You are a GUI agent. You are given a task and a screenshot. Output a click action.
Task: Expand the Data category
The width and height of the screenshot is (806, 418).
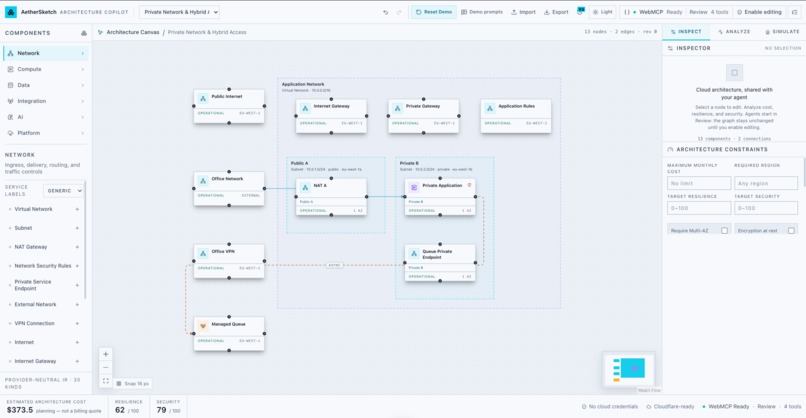click(46, 85)
